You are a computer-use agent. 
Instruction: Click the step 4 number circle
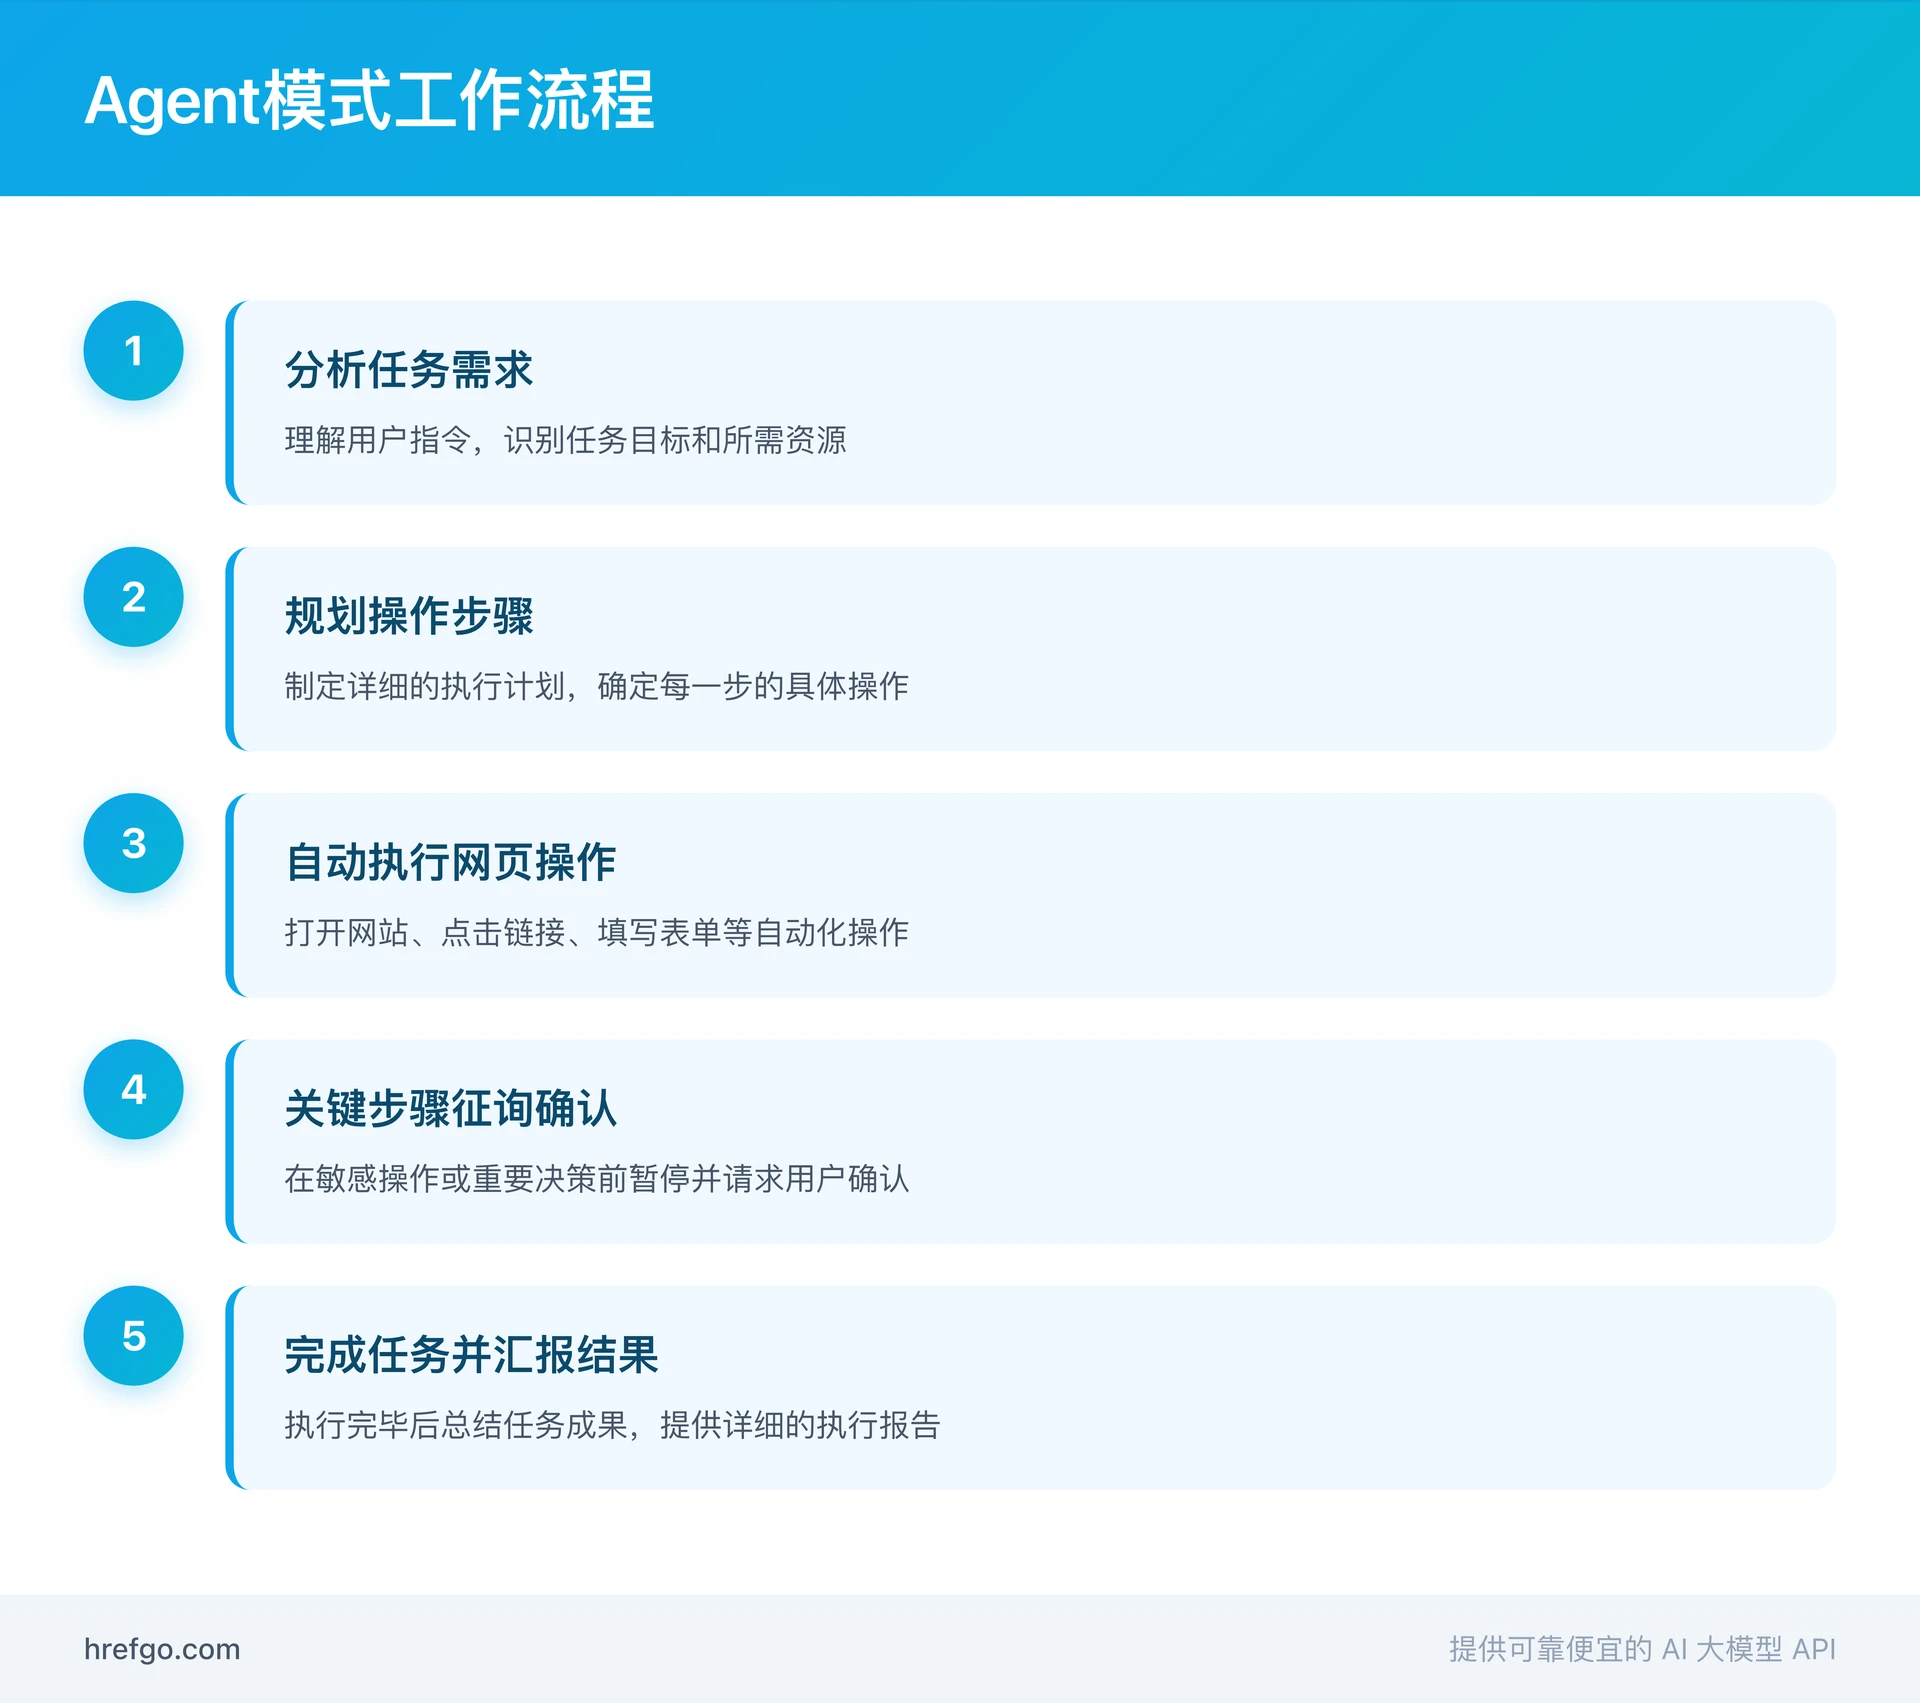pos(133,1089)
